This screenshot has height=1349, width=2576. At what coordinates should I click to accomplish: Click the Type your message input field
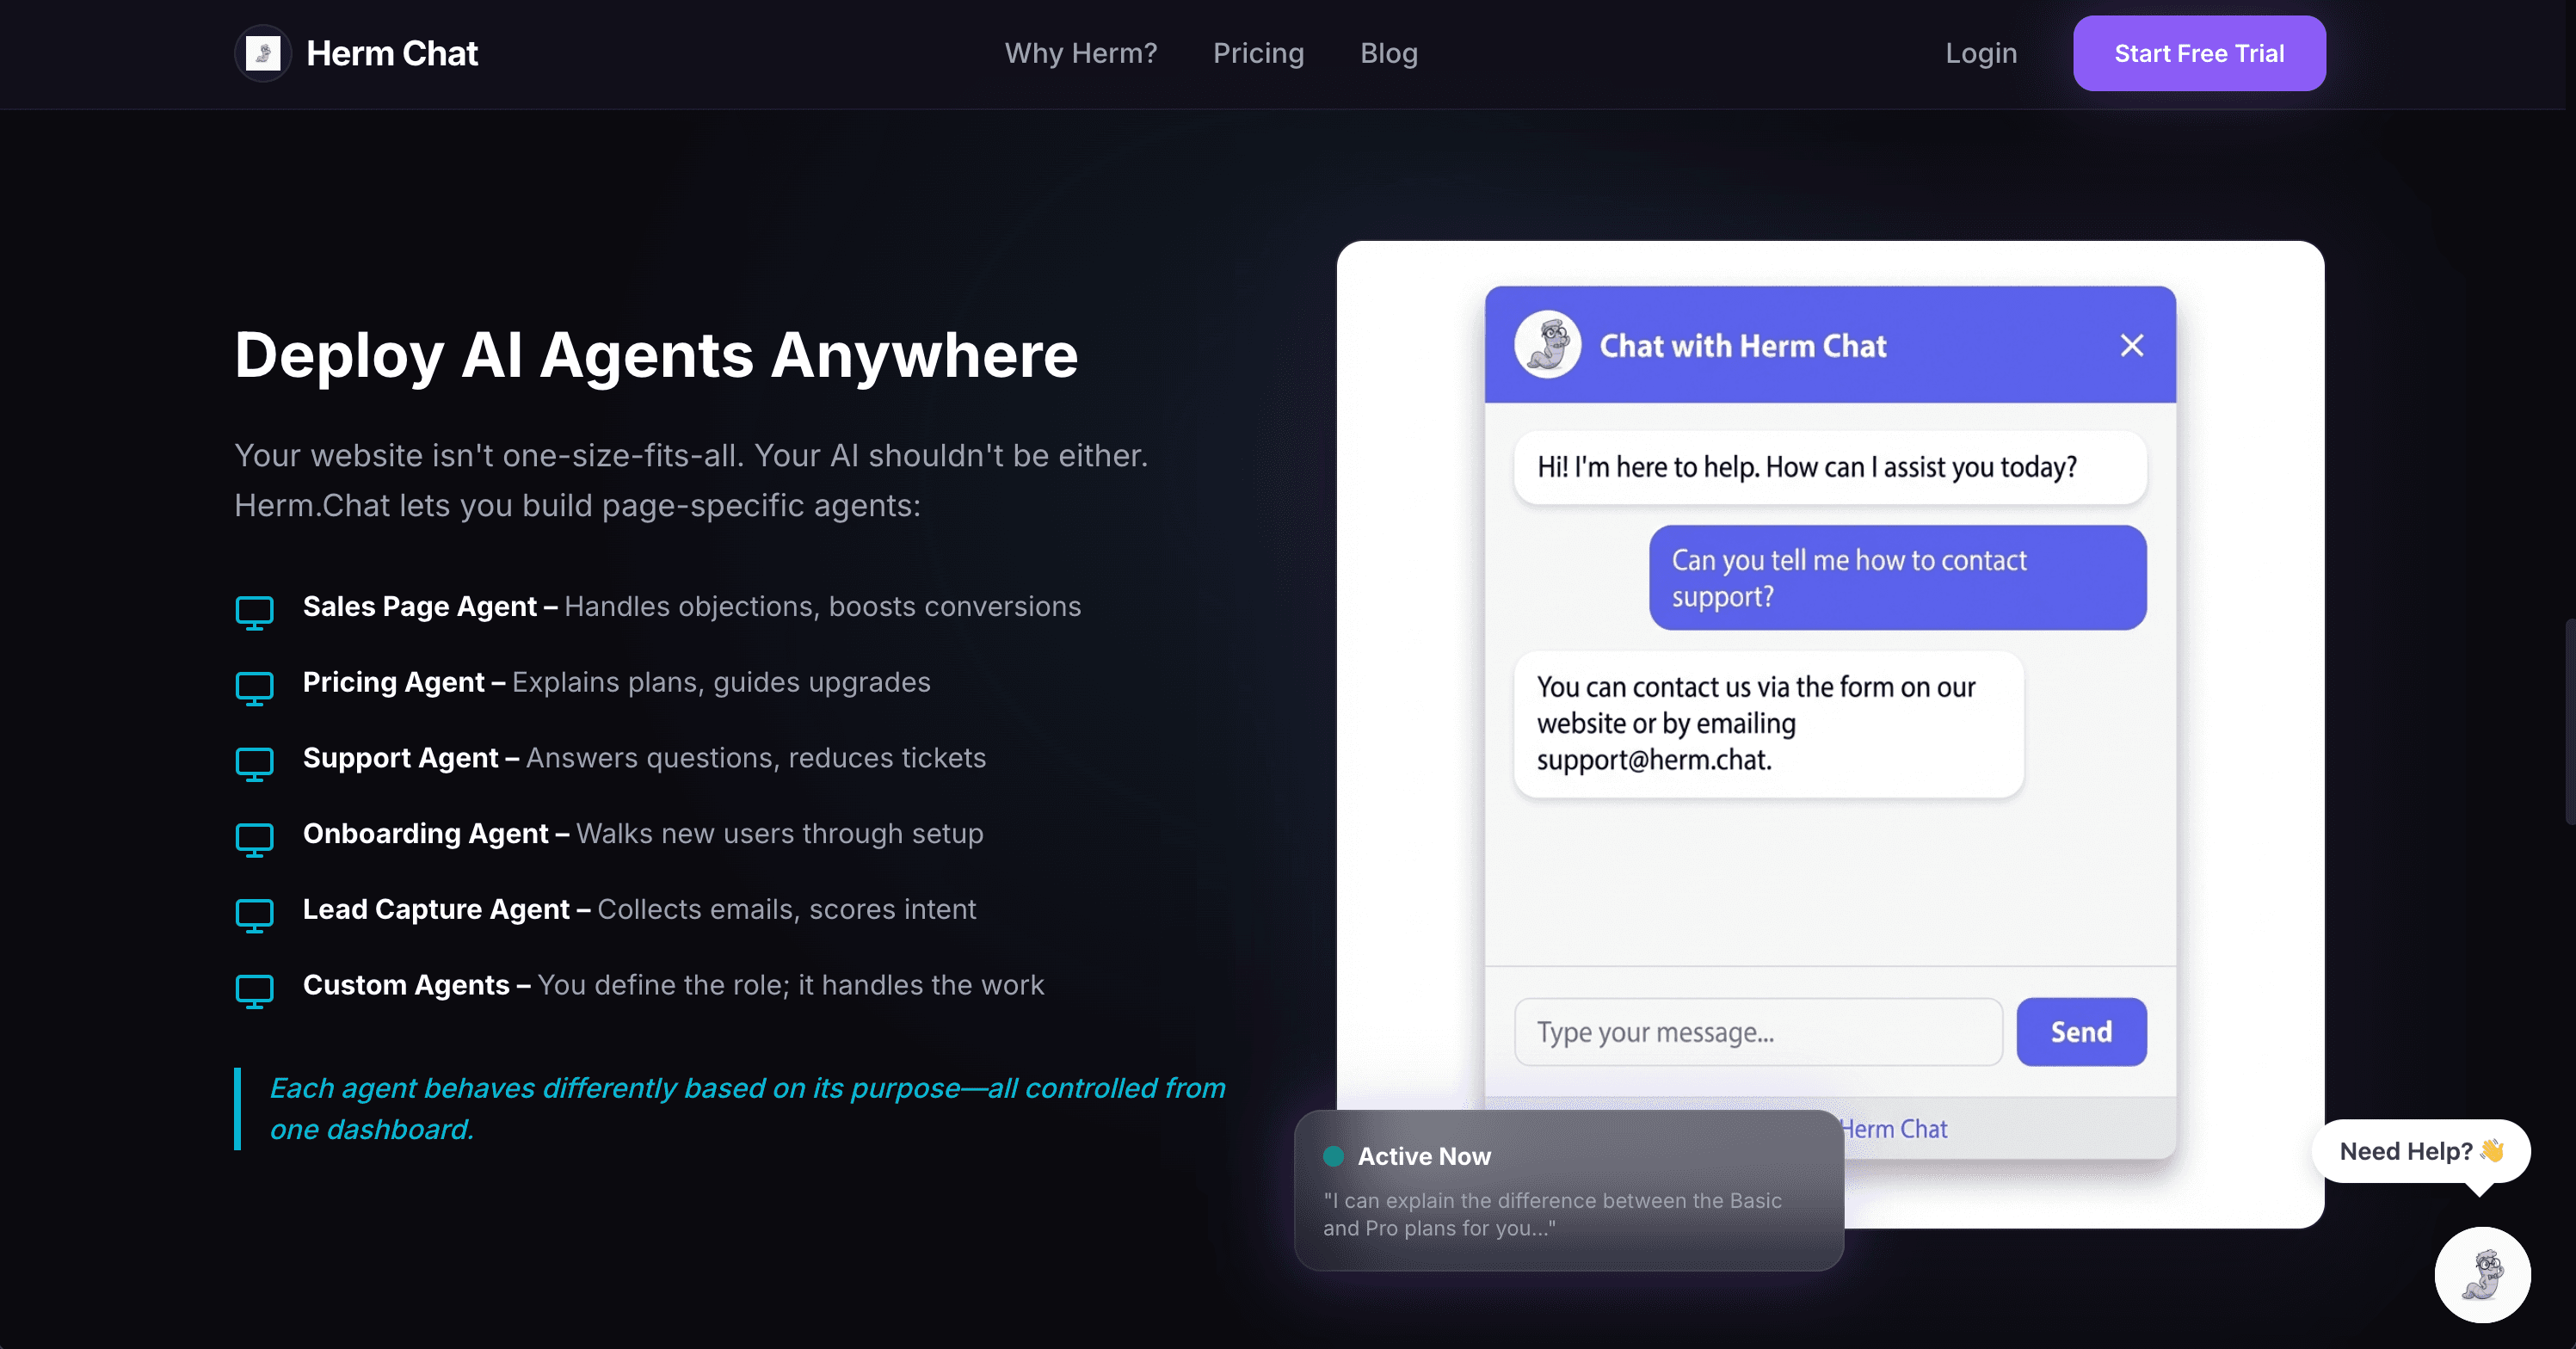tap(1757, 1032)
